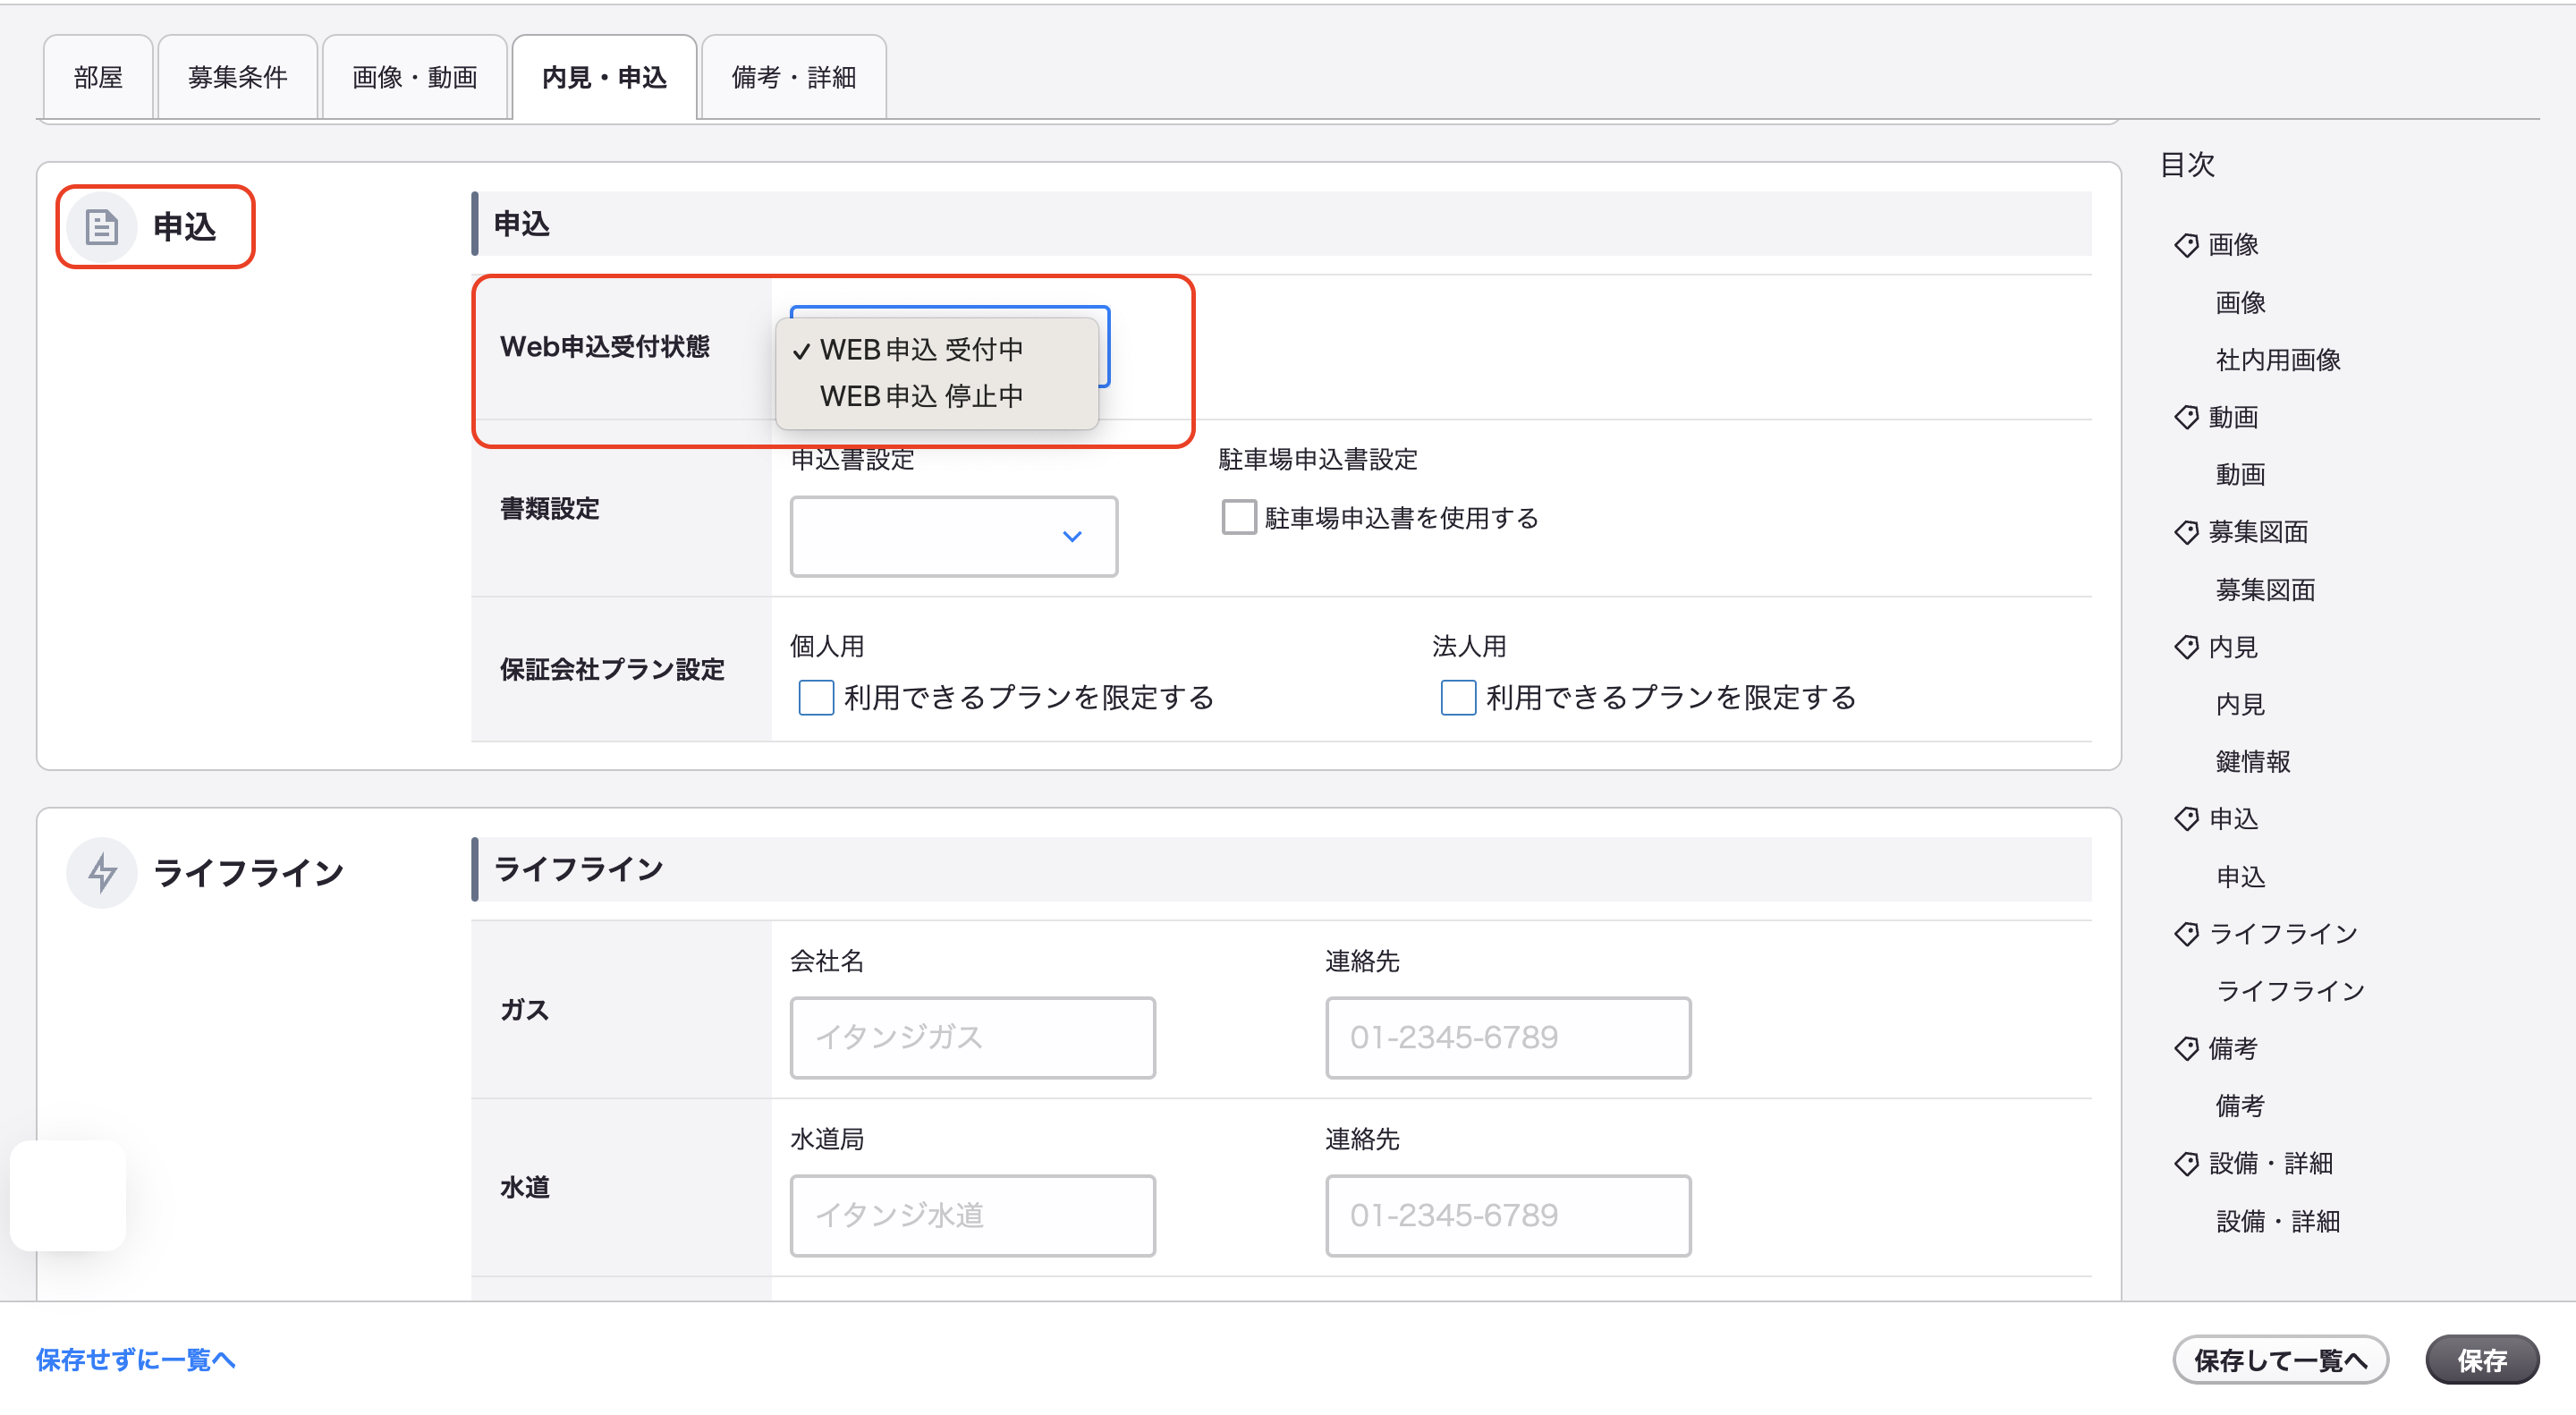Check 法人用 利用できるプランを限定する
Viewport: 2576px width, 1415px height.
[1458, 697]
